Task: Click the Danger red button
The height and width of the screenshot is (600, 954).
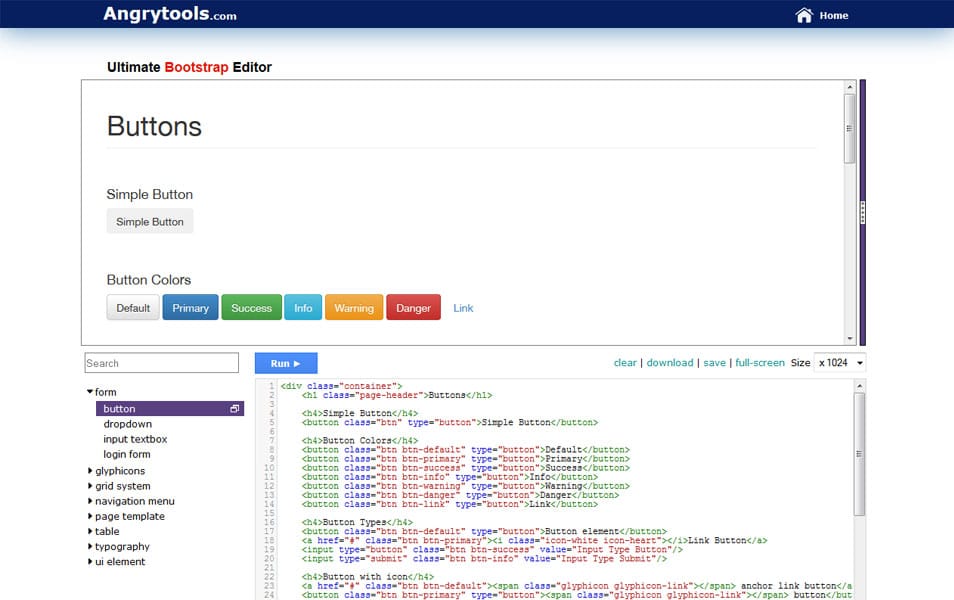Action: click(x=414, y=308)
